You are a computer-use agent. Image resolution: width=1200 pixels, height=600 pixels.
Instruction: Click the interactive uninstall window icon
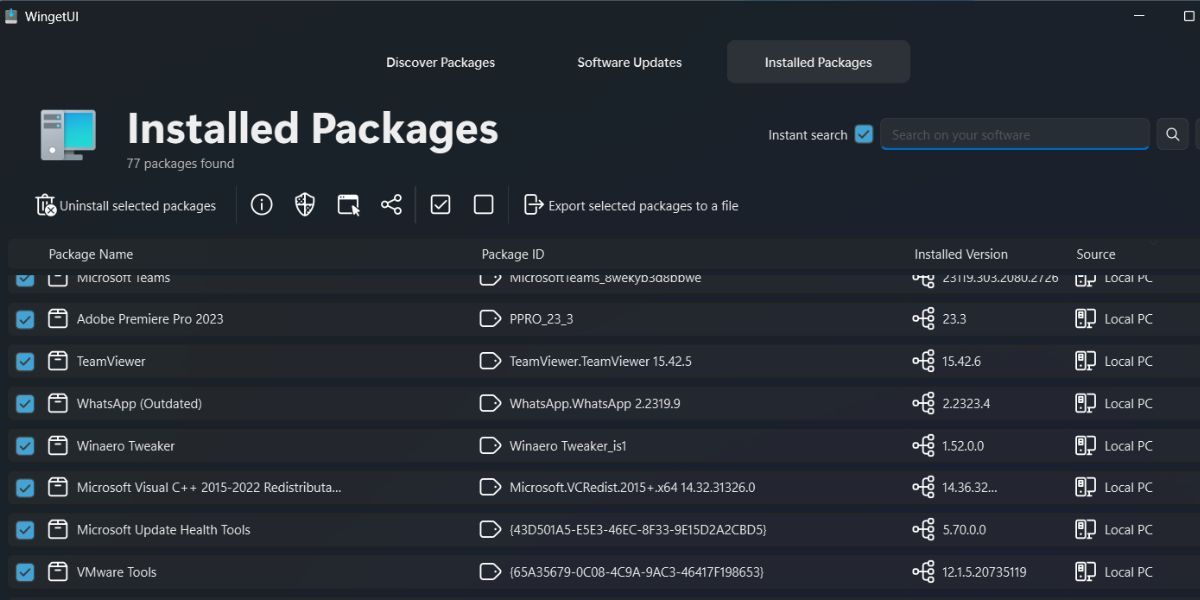click(348, 205)
